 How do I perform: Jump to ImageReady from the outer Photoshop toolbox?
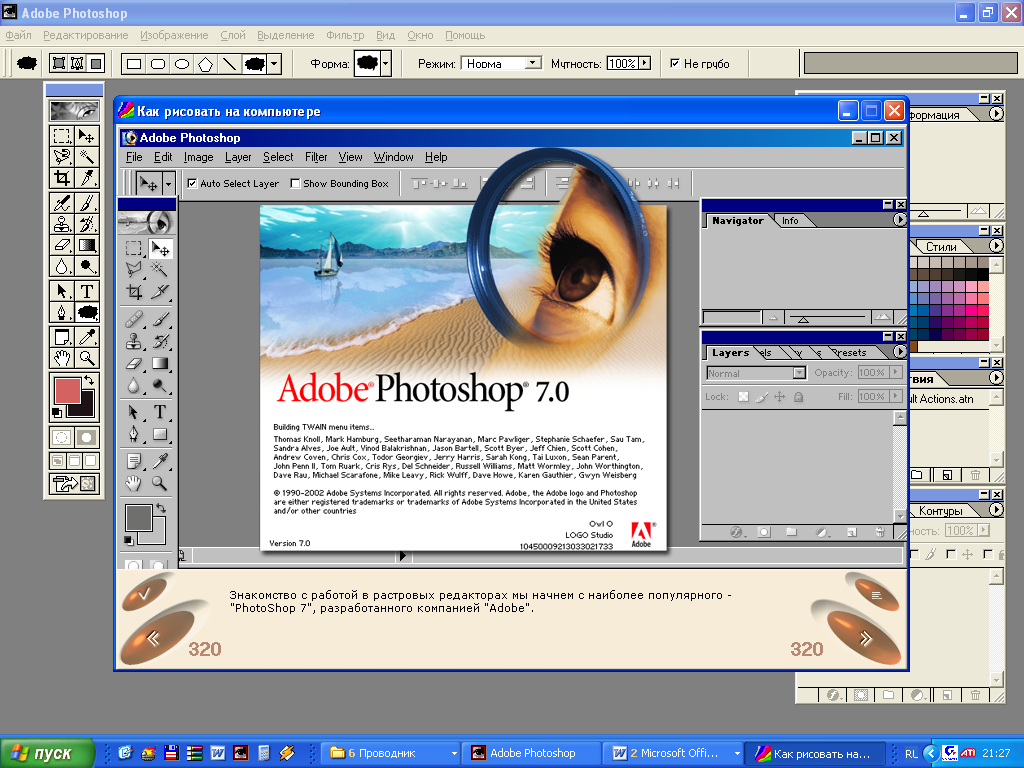click(x=74, y=484)
